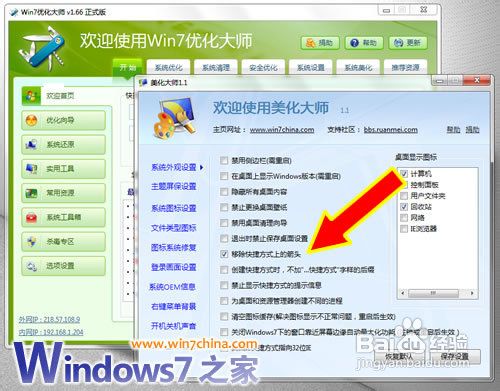Go to 系统设置 tab

coord(310,67)
